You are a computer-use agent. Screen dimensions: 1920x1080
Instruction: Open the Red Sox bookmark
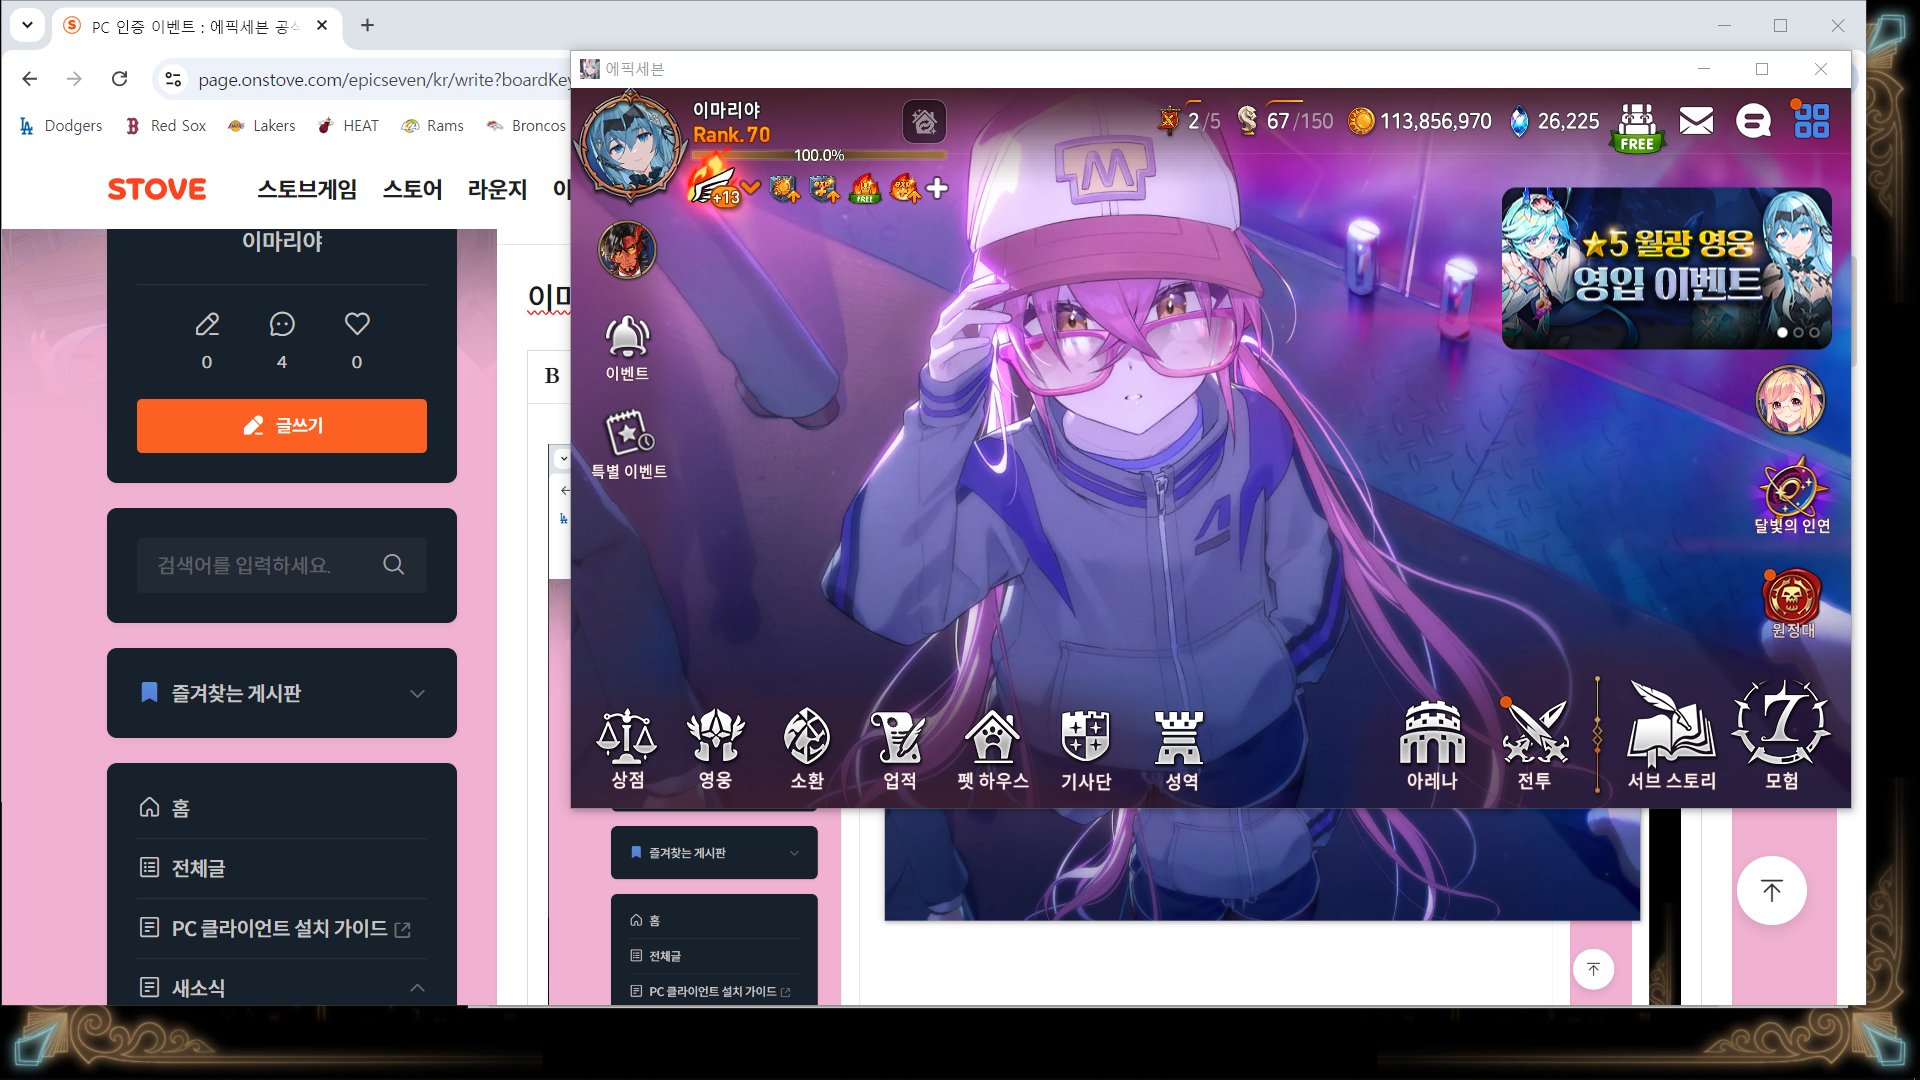point(166,125)
